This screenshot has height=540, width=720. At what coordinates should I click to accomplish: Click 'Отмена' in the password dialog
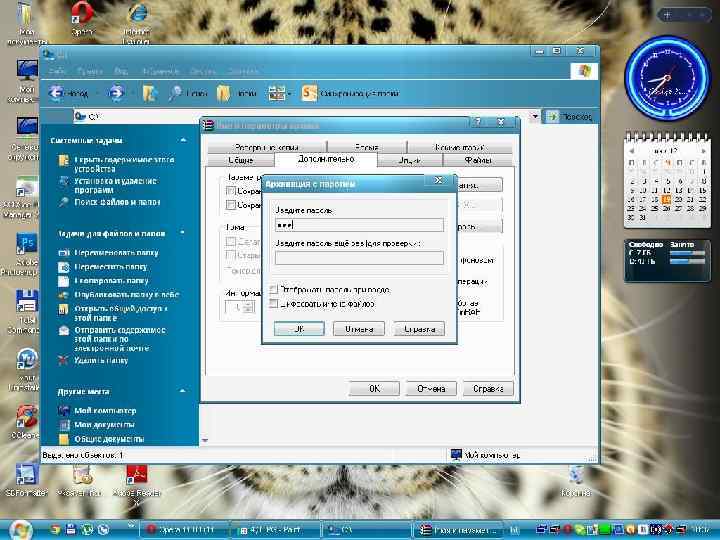pos(359,329)
